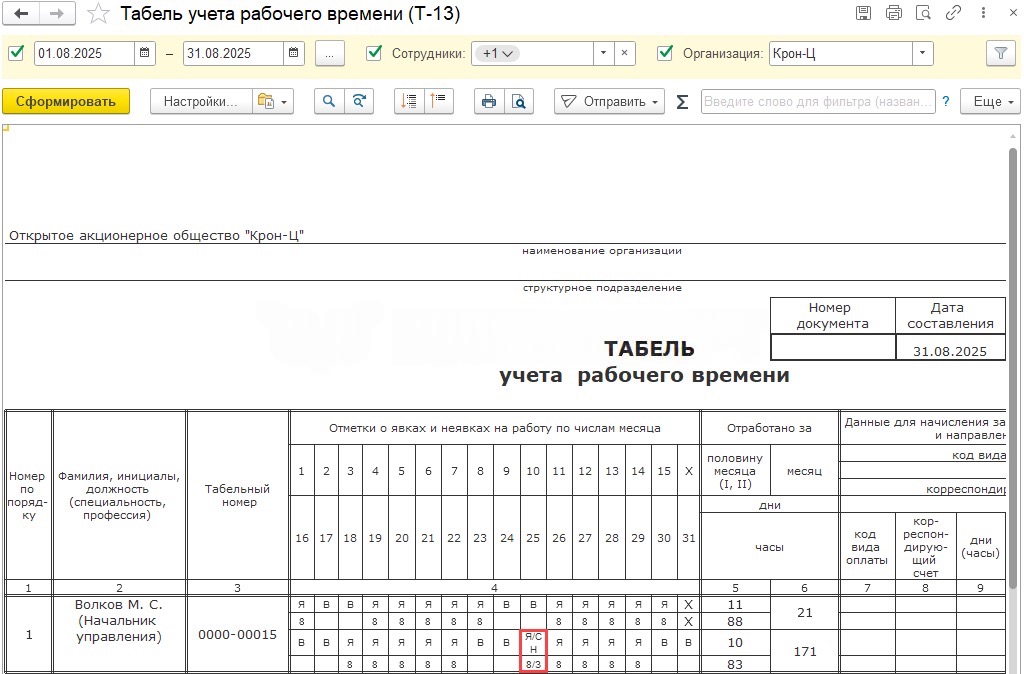Click the print printer icon in toolbar
This screenshot has height=674, width=1024.
point(489,101)
